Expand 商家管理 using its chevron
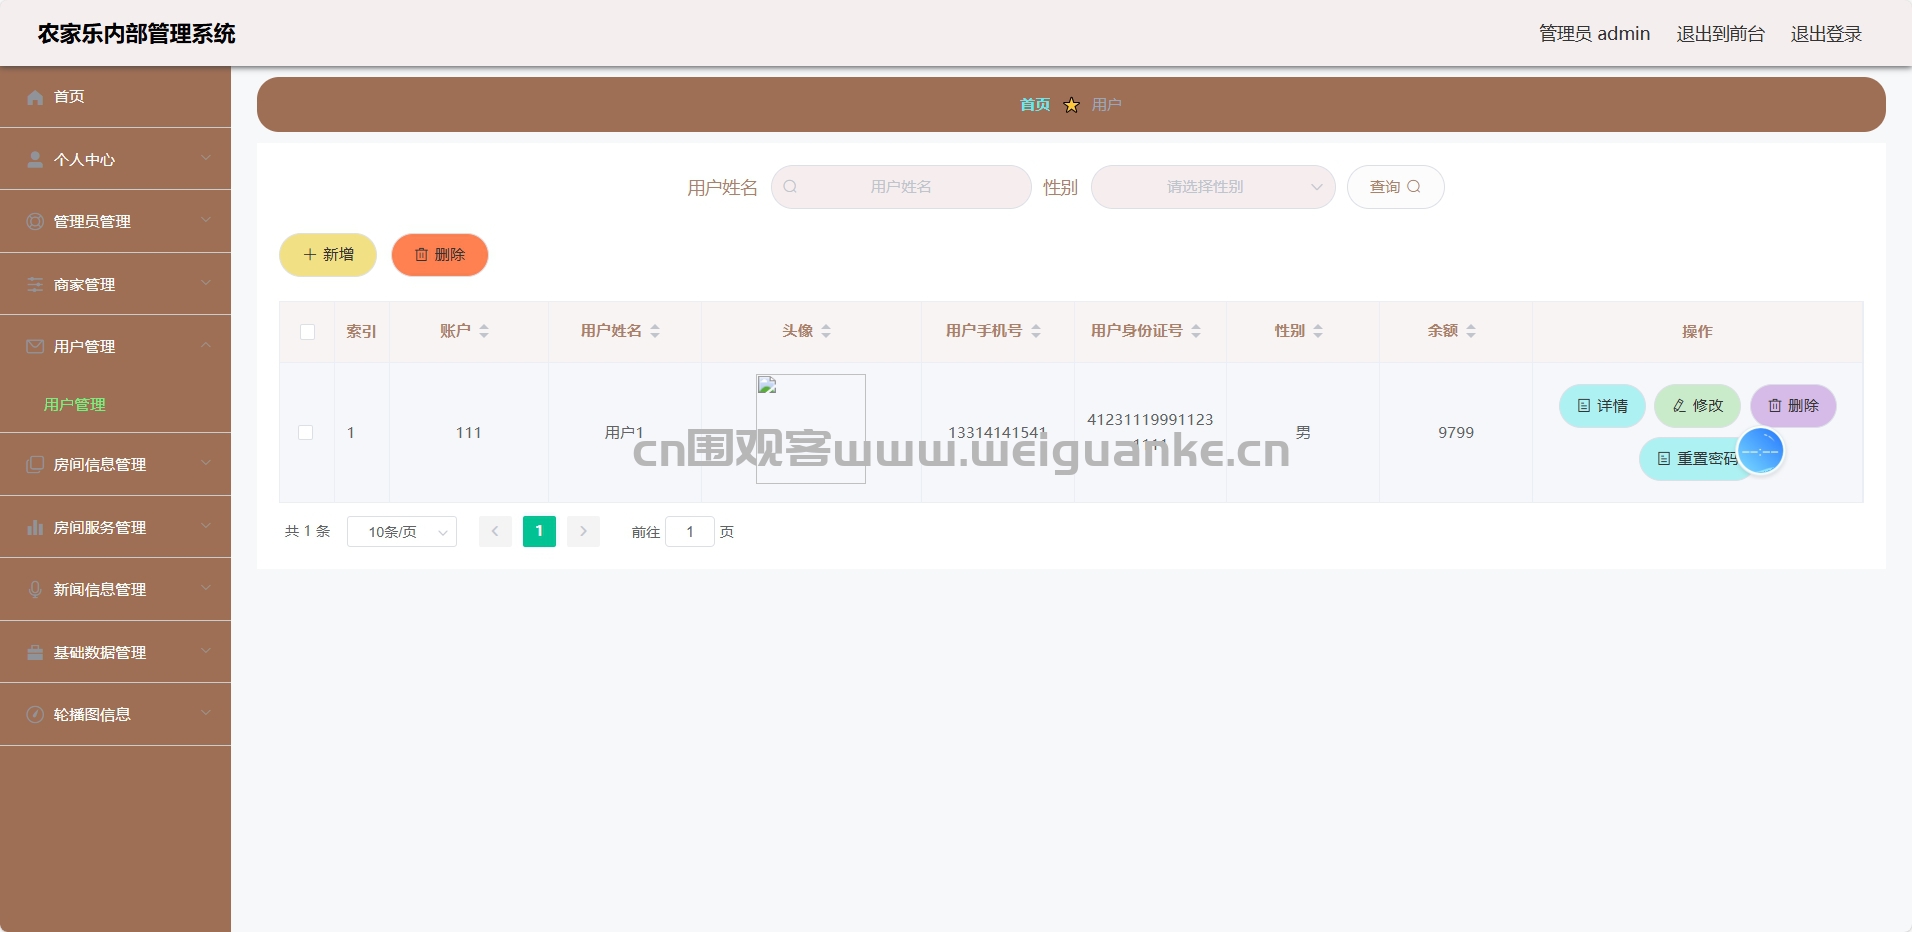This screenshot has width=1912, height=932. point(206,283)
